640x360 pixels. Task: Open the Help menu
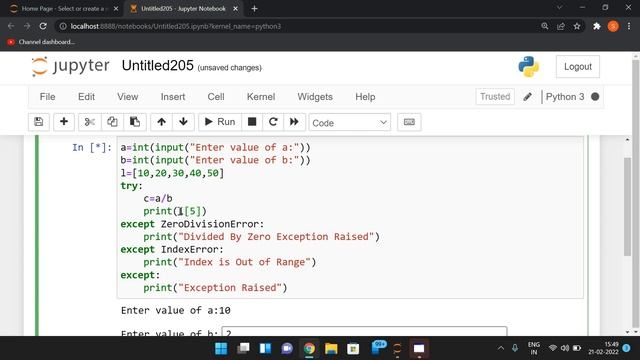pos(365,97)
